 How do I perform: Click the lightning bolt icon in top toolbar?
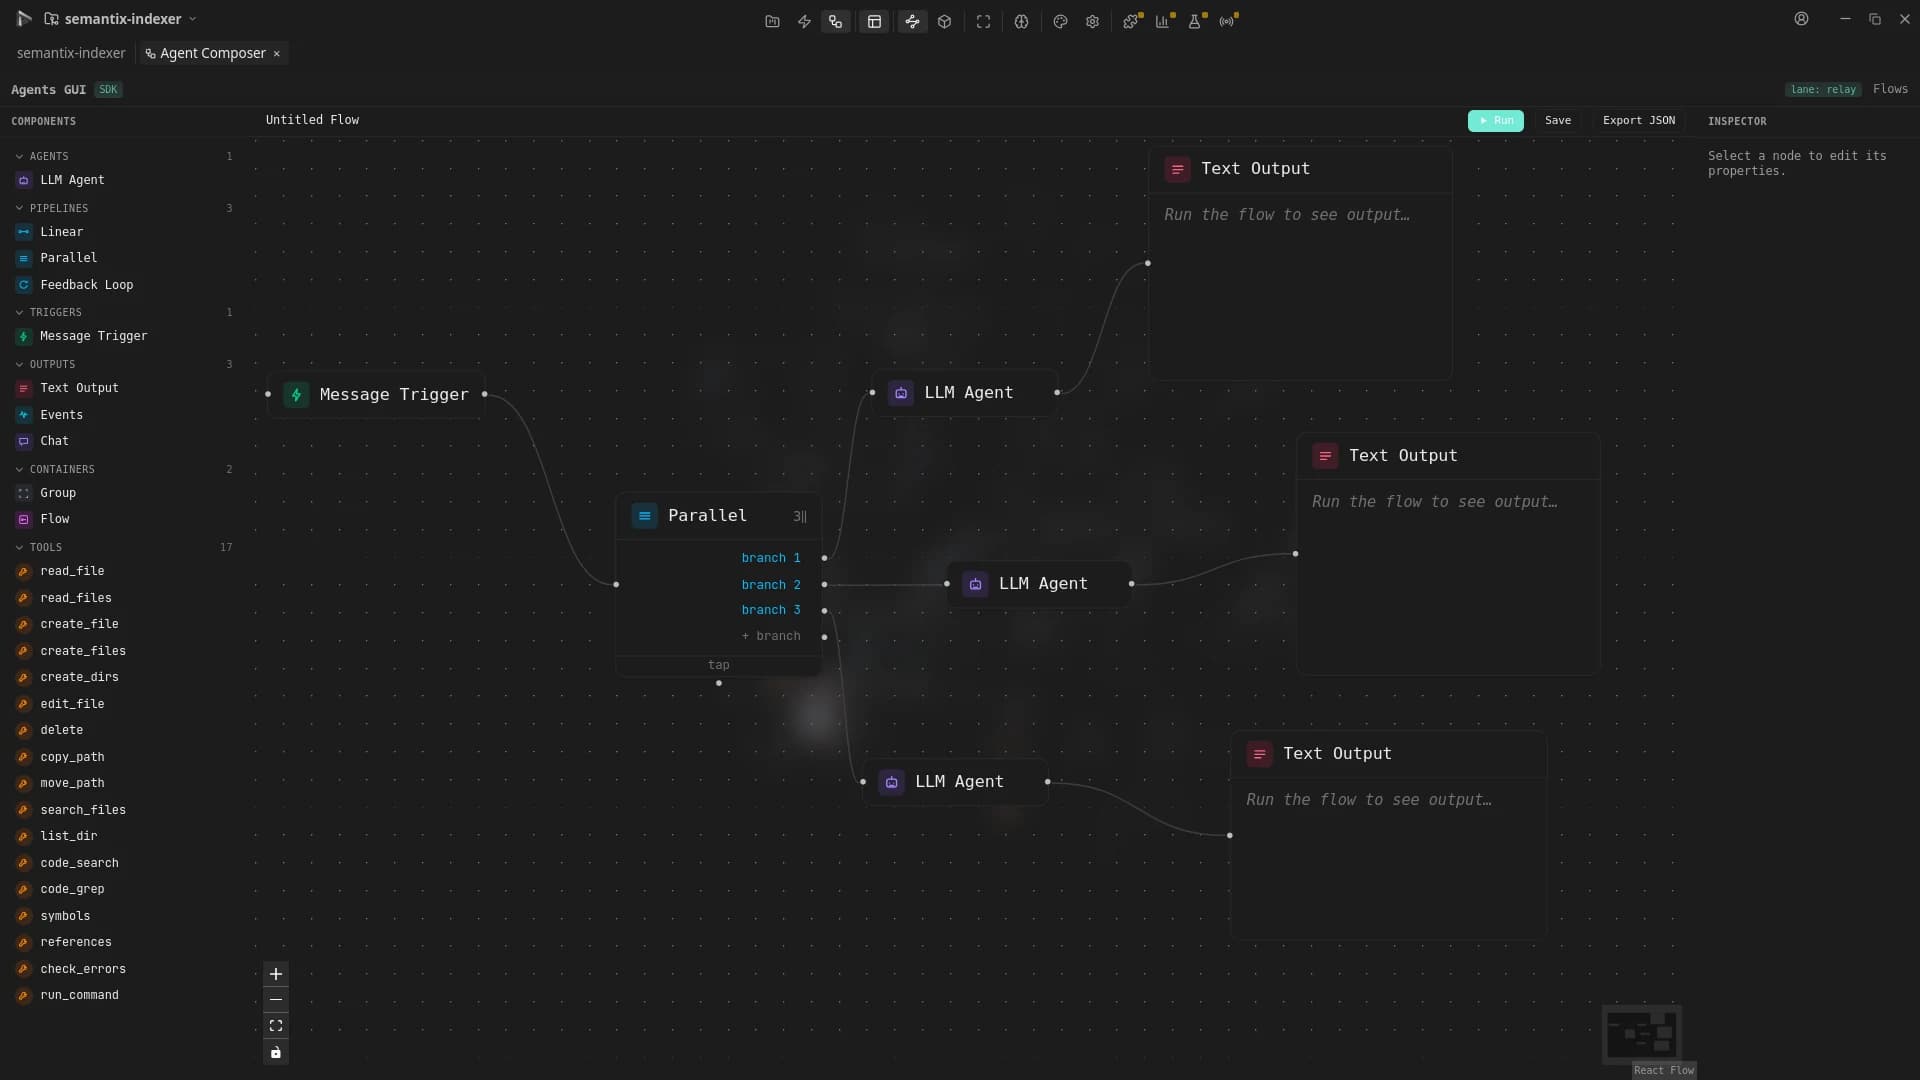(x=804, y=21)
